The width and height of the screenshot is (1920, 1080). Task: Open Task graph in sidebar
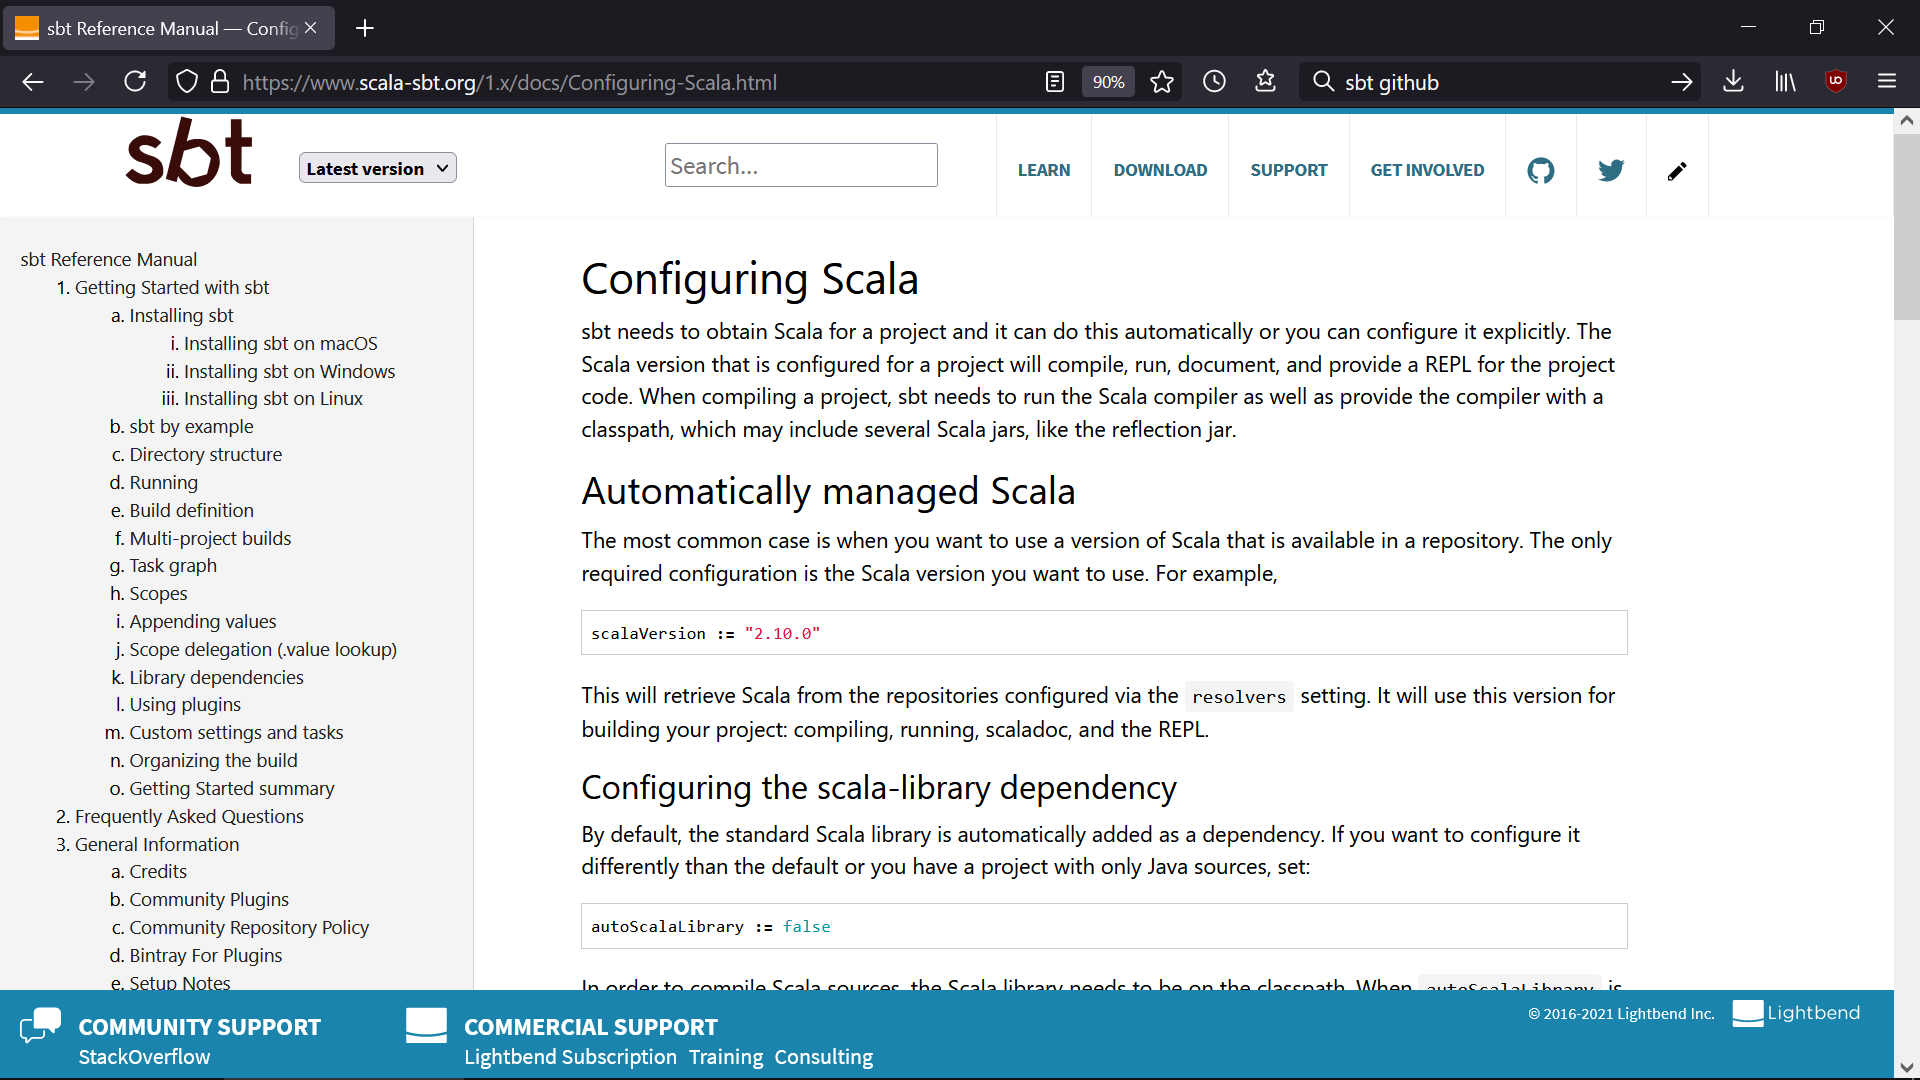pos(173,565)
